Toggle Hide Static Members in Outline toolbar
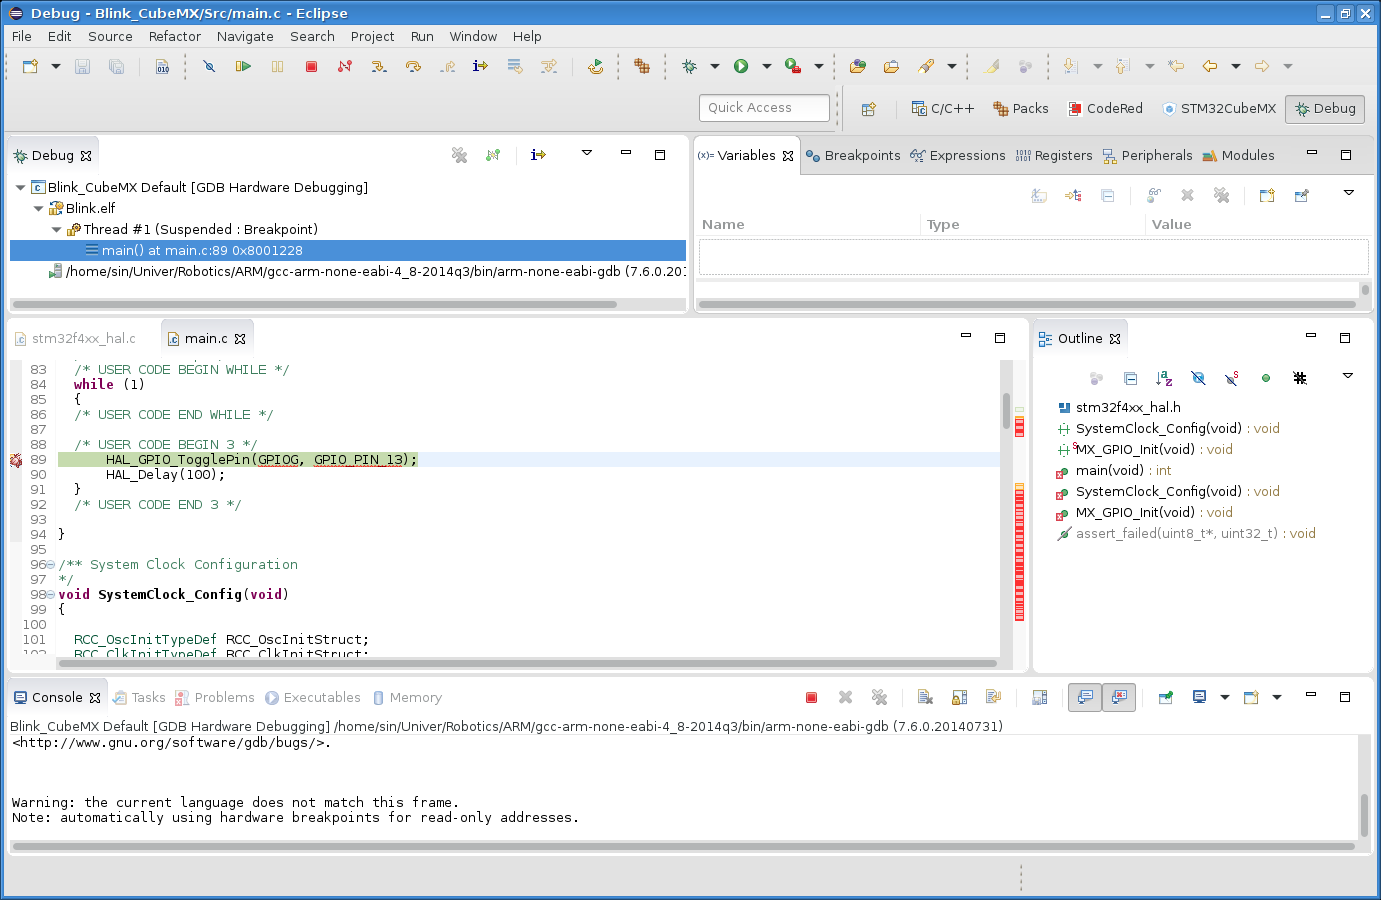This screenshot has height=900, width=1381. pos(1232,378)
